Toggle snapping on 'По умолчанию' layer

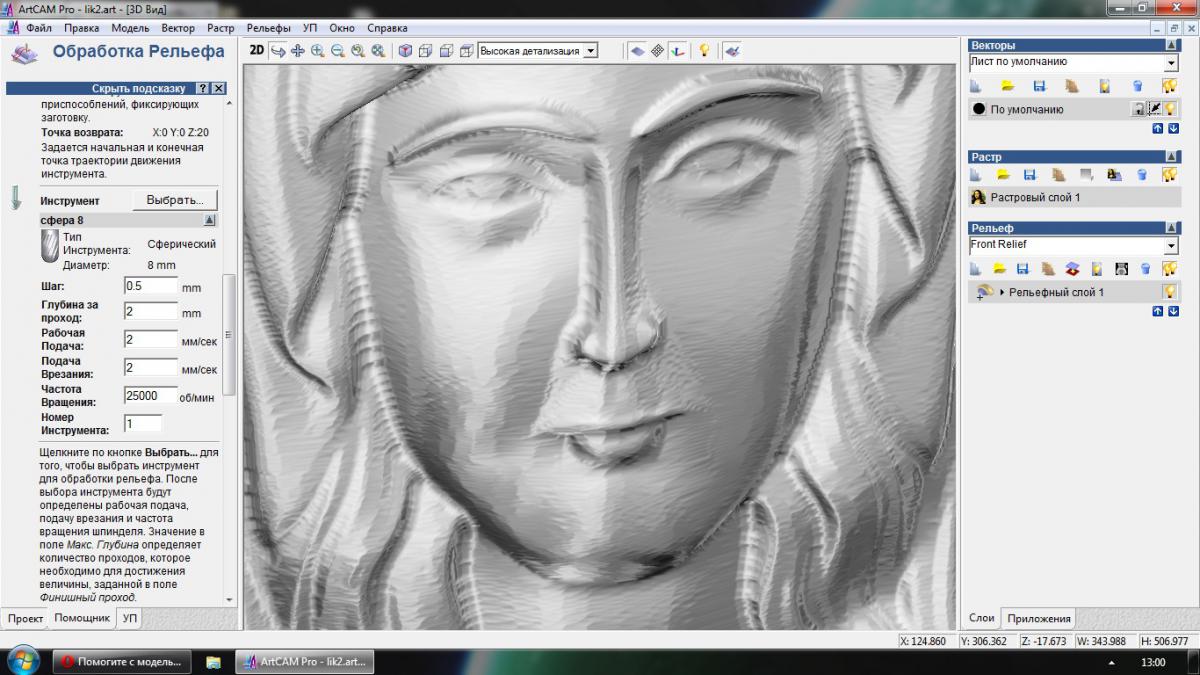(x=1153, y=109)
